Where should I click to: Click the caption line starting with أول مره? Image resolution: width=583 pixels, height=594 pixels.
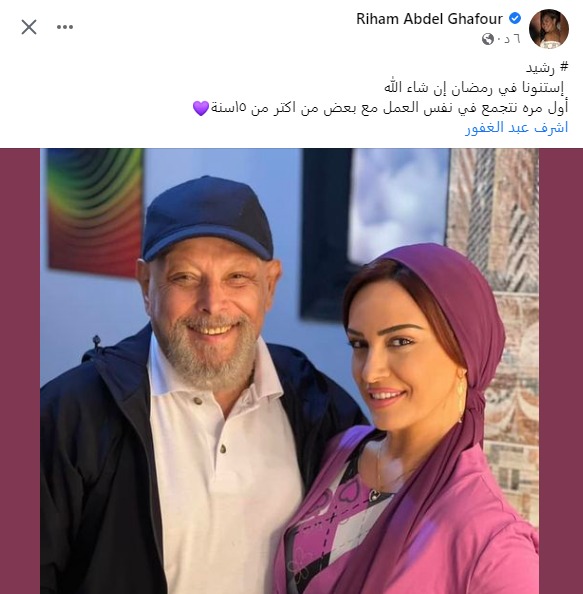pyautogui.click(x=381, y=108)
